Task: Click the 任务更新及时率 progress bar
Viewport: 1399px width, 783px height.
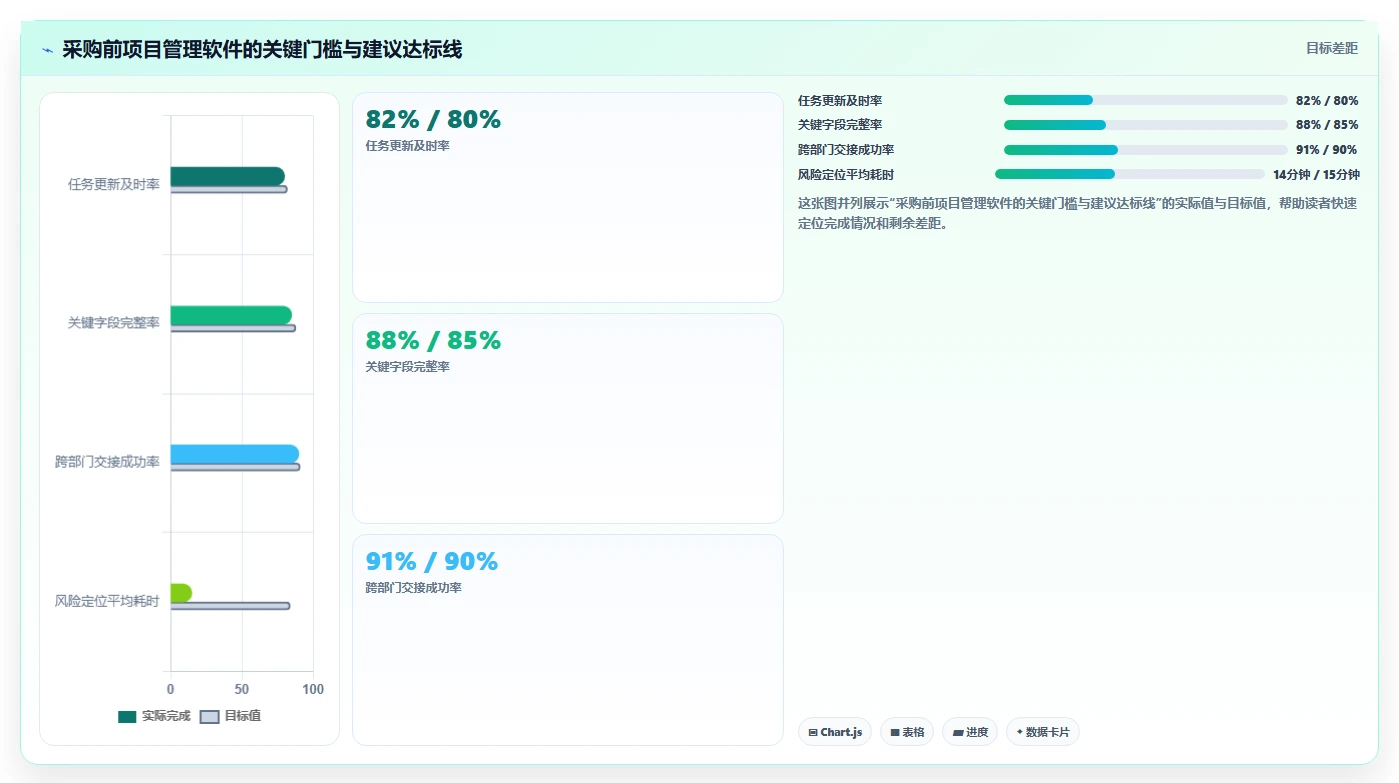Action: pos(1145,100)
